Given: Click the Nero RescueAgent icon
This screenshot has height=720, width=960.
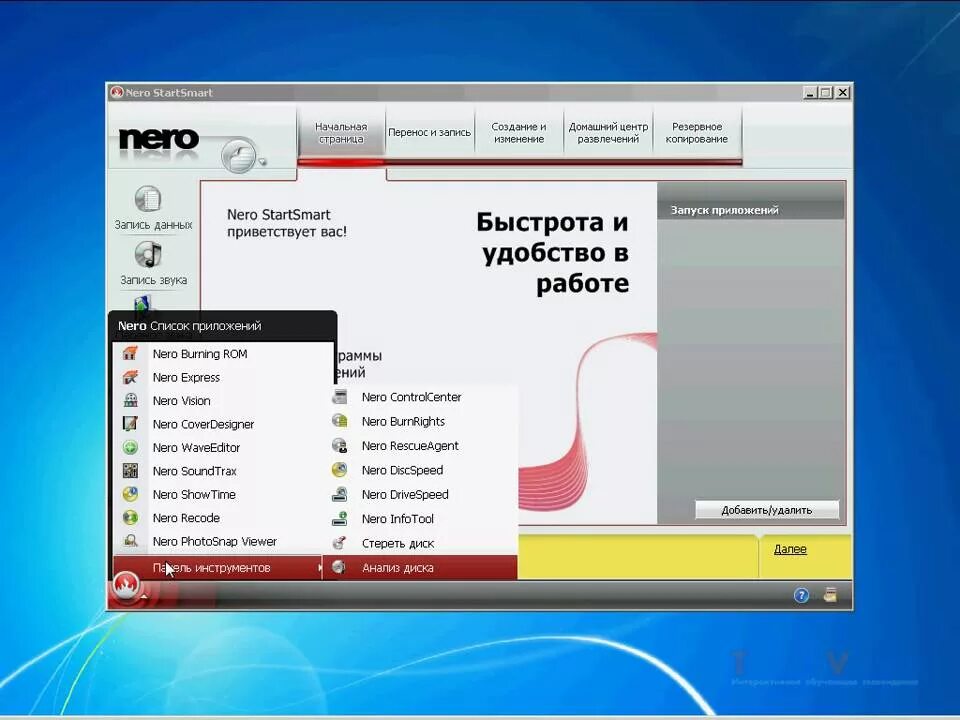Looking at the screenshot, I should tap(339, 446).
